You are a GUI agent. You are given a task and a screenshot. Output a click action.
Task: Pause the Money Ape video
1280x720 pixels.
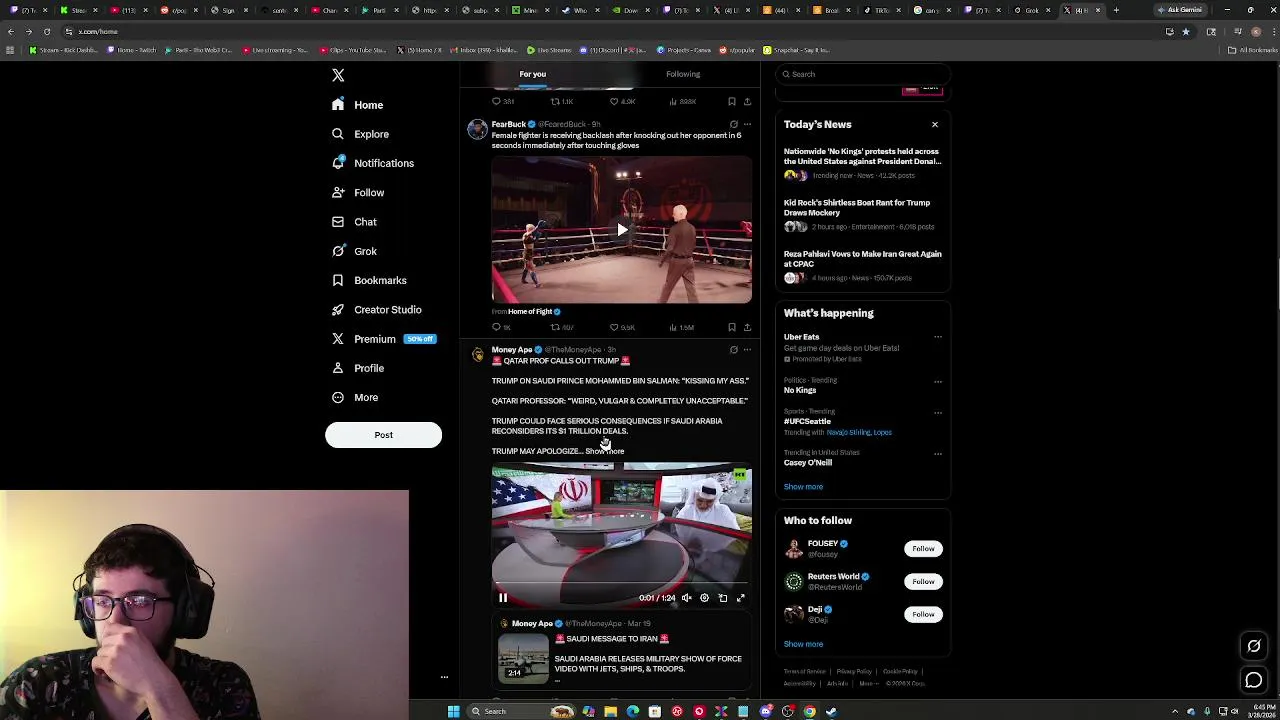tap(503, 598)
